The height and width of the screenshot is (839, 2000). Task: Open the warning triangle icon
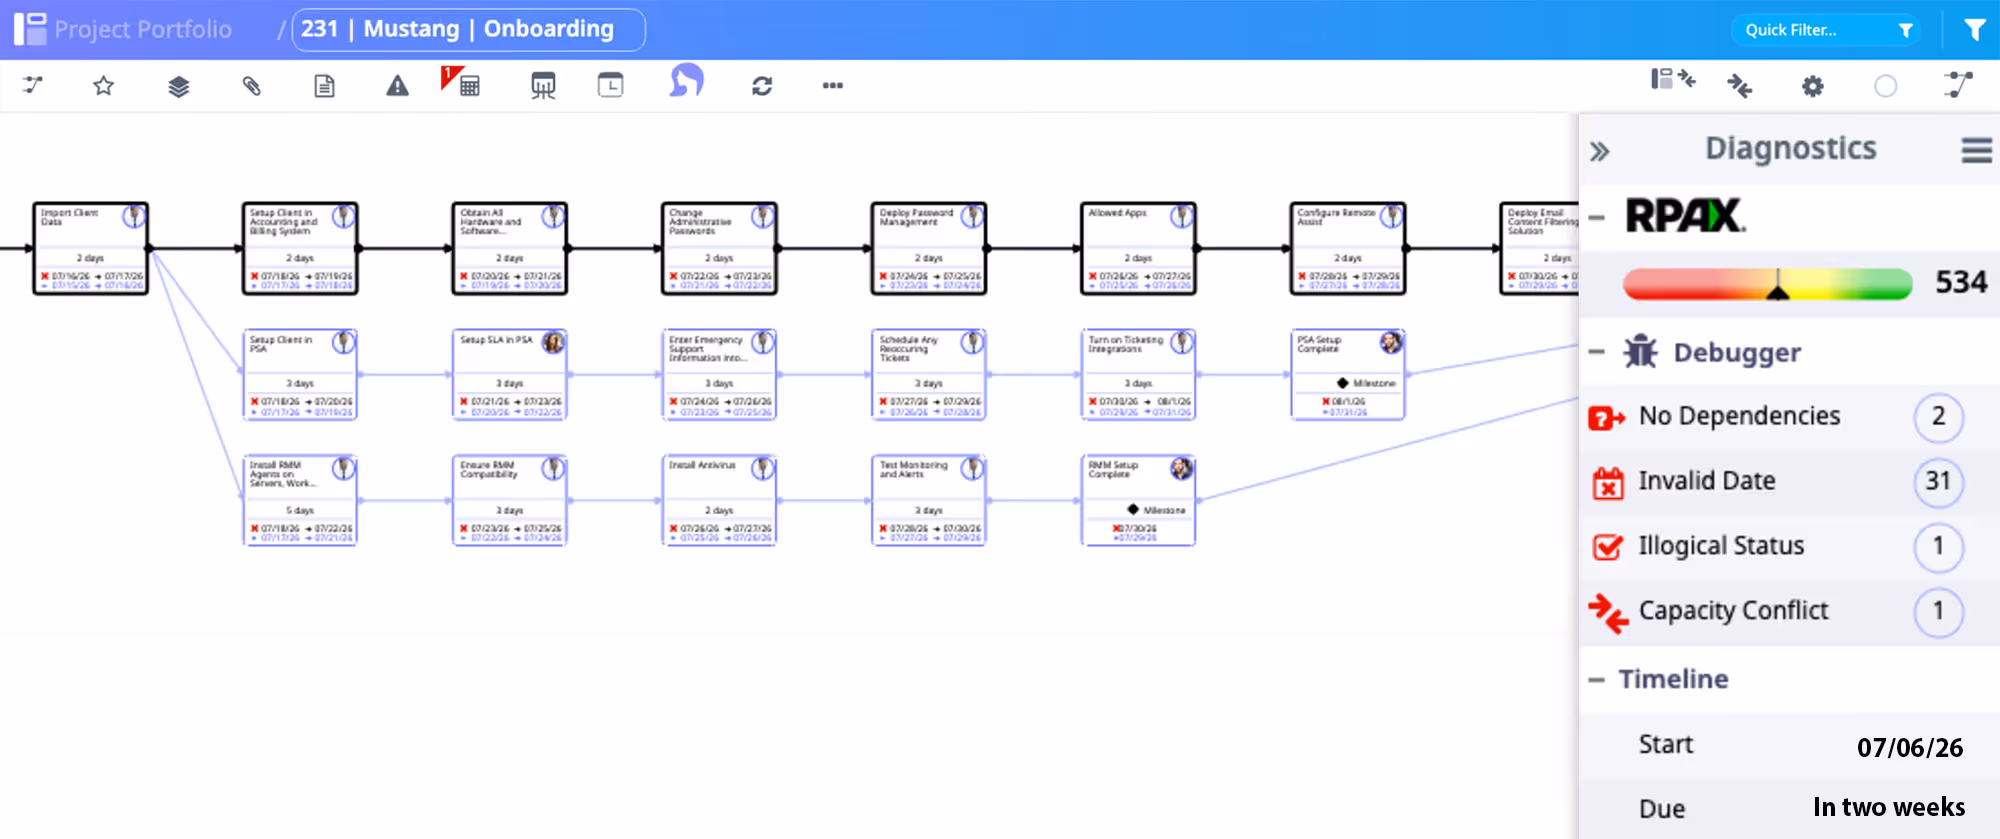tap(397, 86)
